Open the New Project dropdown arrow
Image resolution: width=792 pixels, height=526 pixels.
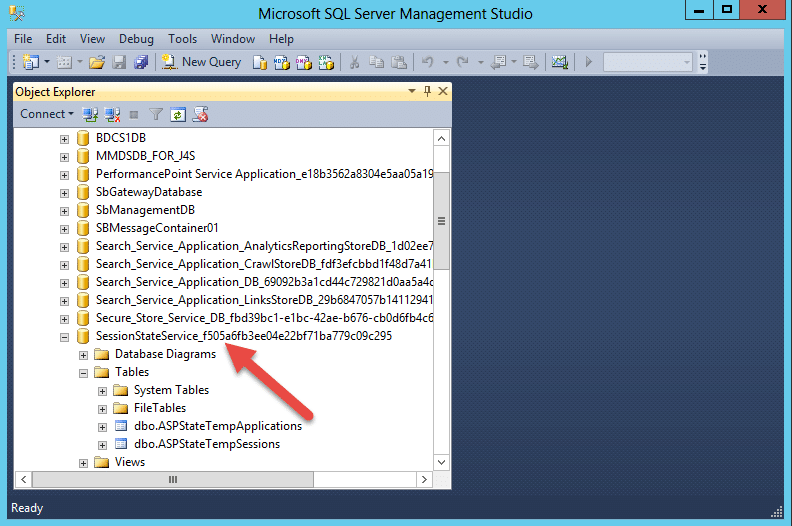[x=47, y=62]
